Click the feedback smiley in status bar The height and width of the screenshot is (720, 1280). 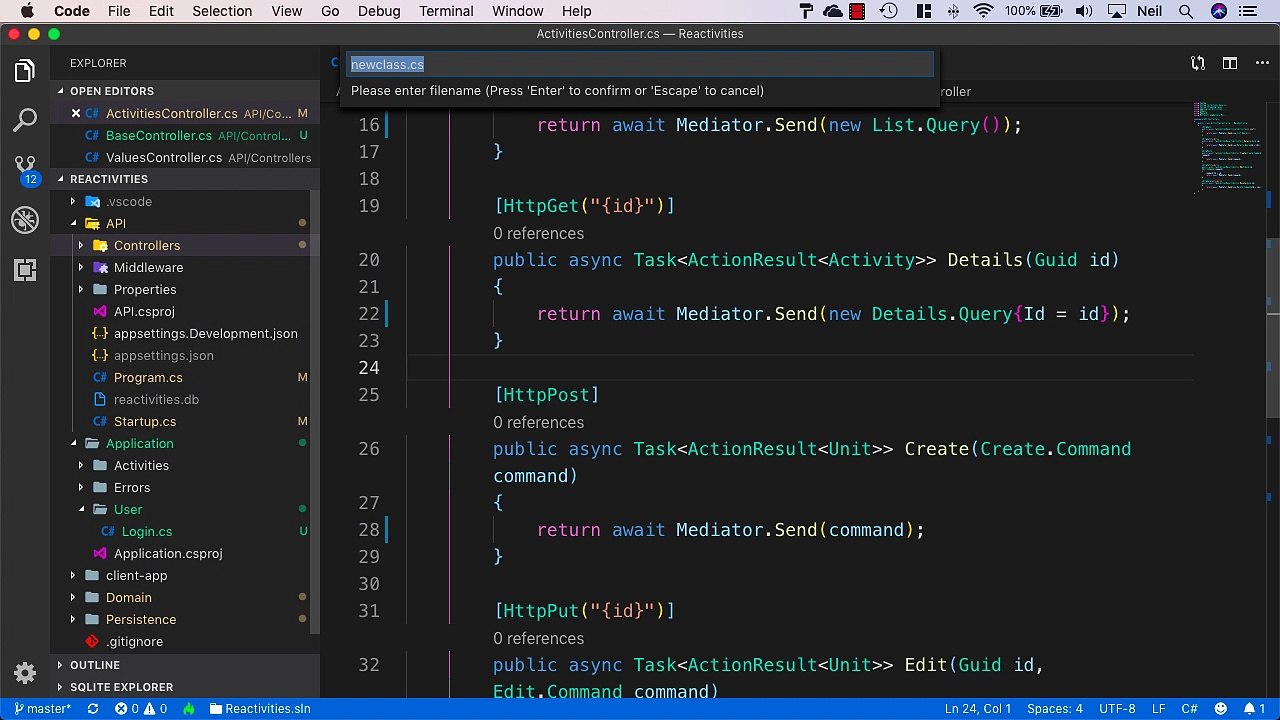pyautogui.click(x=1218, y=708)
